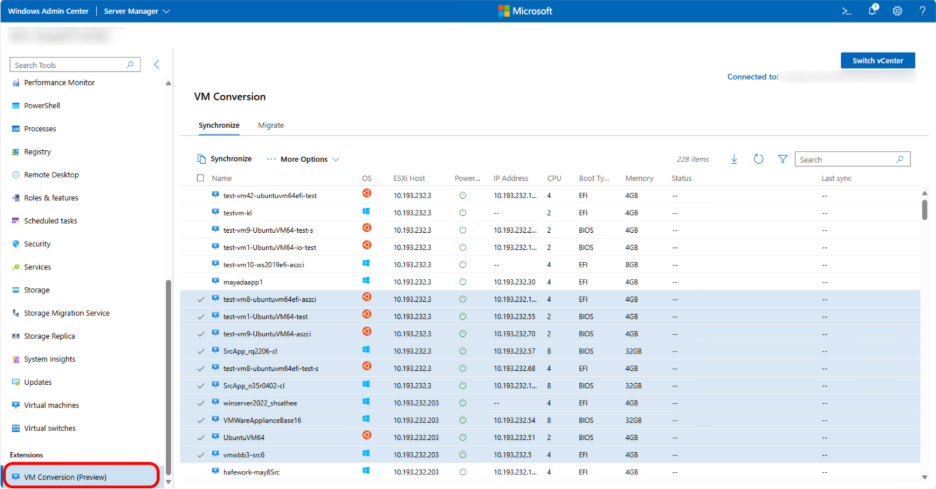Click the Switch vCenter button
Viewport: 936px width, 489px height.
[877, 61]
